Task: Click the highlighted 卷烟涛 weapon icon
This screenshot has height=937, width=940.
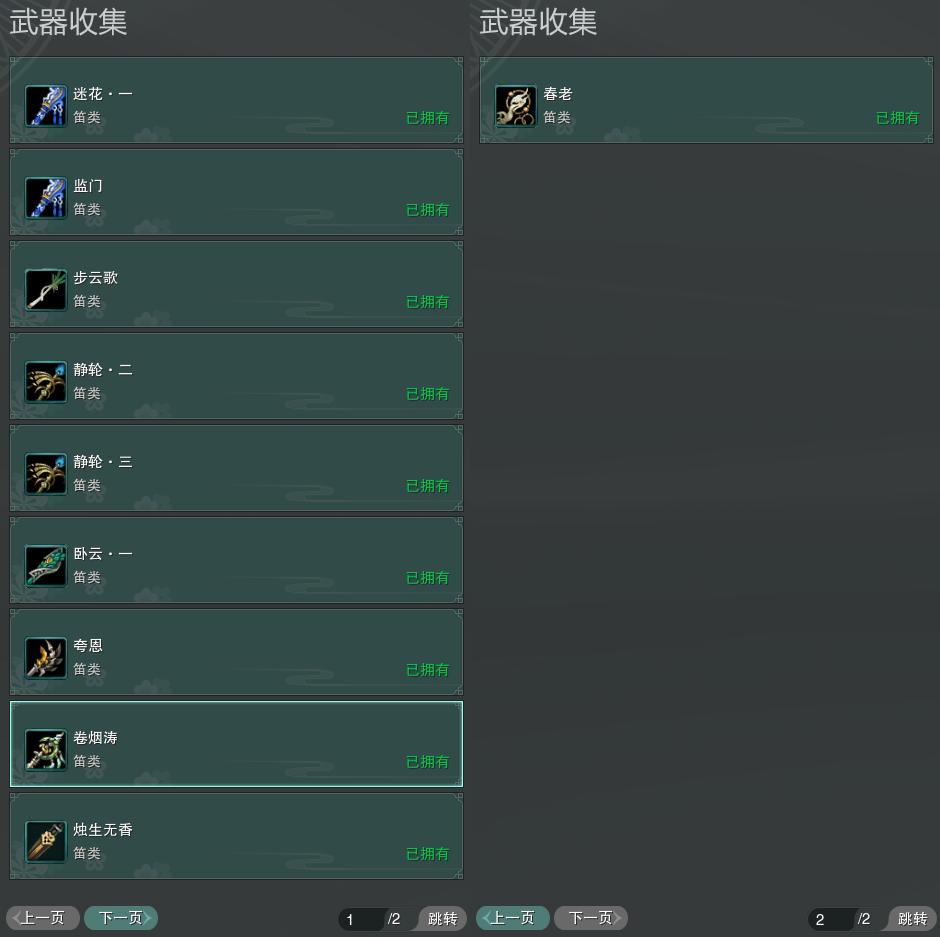Action: (x=46, y=749)
